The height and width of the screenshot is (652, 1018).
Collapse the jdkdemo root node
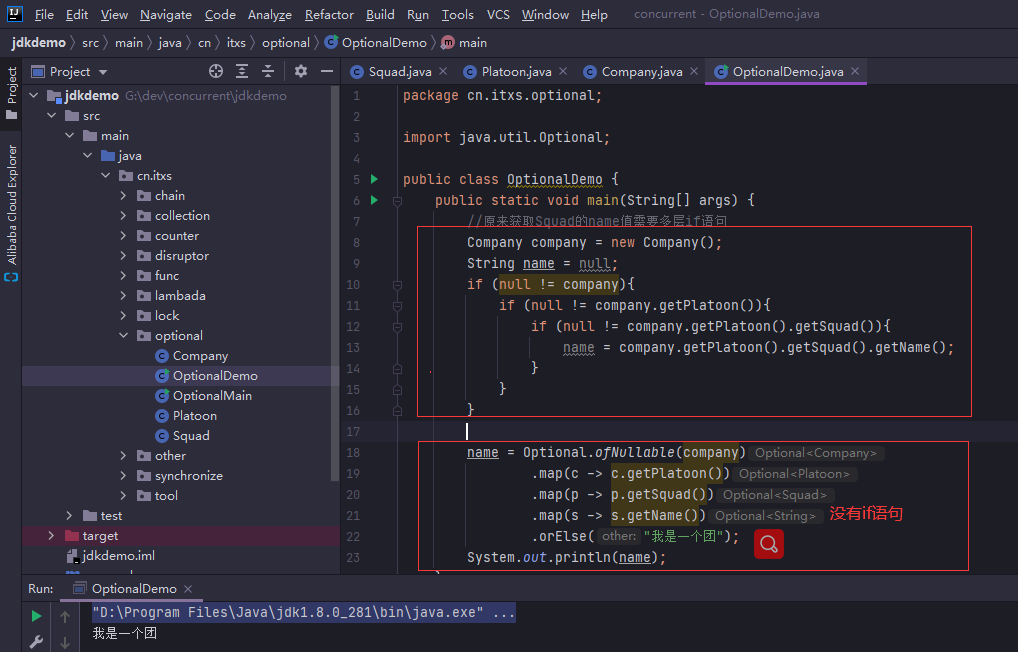pyautogui.click(x=34, y=95)
